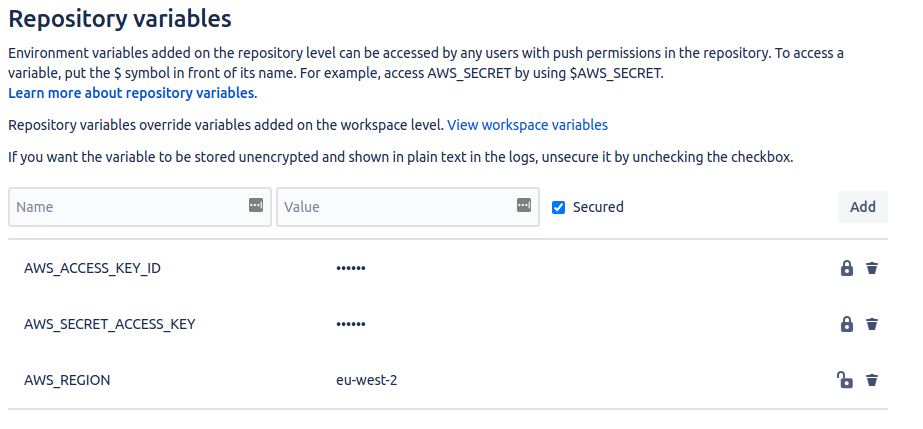
Task: Click the lock icon for AWS_SECRET_ACCESS_KEY
Action: (x=846, y=324)
